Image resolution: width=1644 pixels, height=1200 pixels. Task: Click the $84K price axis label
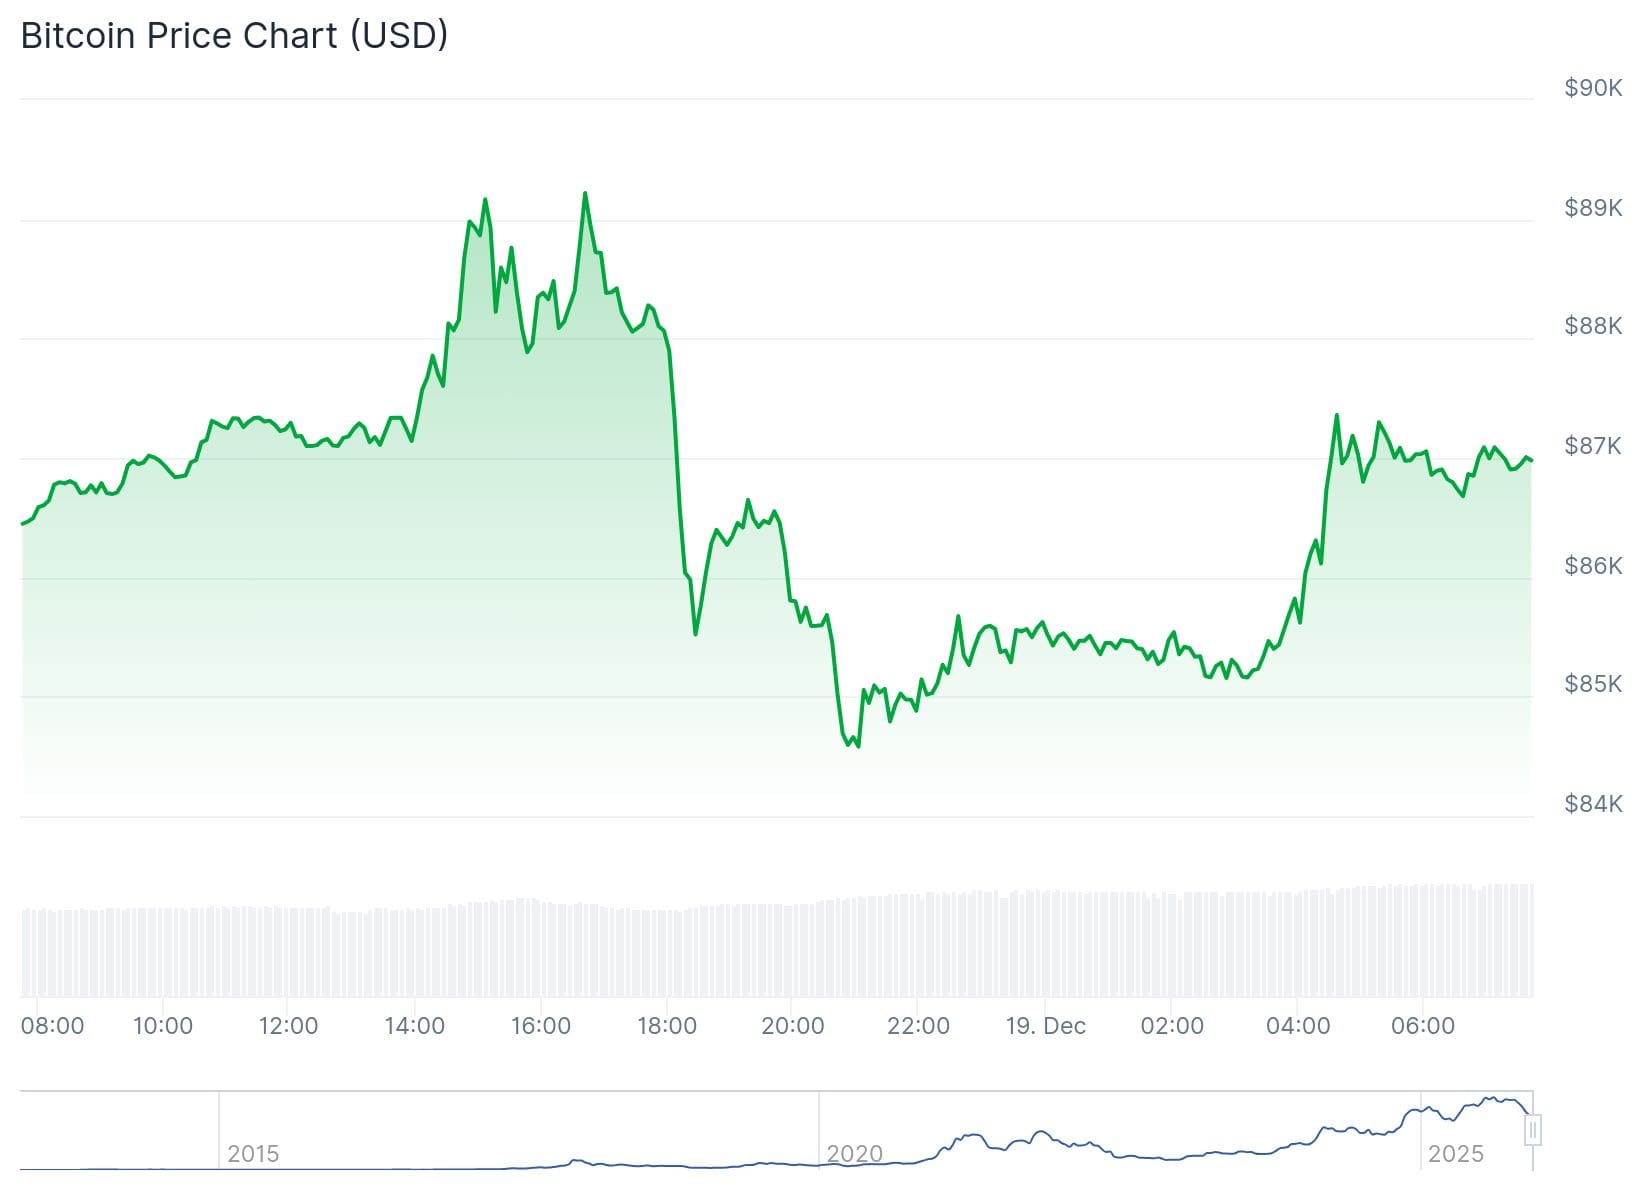pyautogui.click(x=1593, y=804)
